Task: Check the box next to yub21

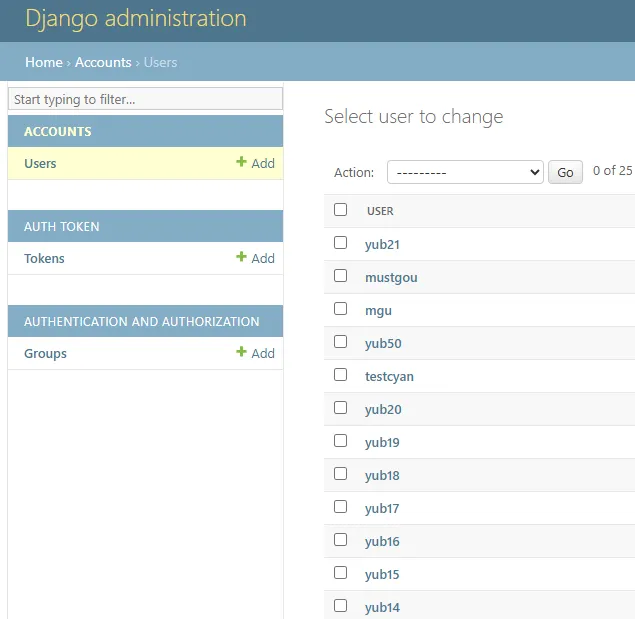Action: click(x=341, y=243)
